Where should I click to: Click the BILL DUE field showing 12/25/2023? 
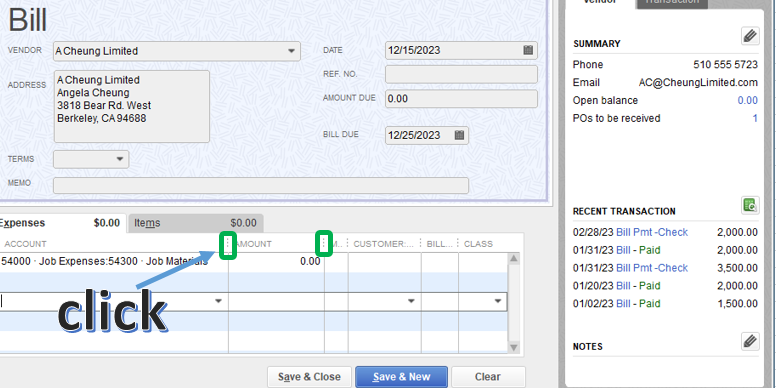click(x=427, y=135)
